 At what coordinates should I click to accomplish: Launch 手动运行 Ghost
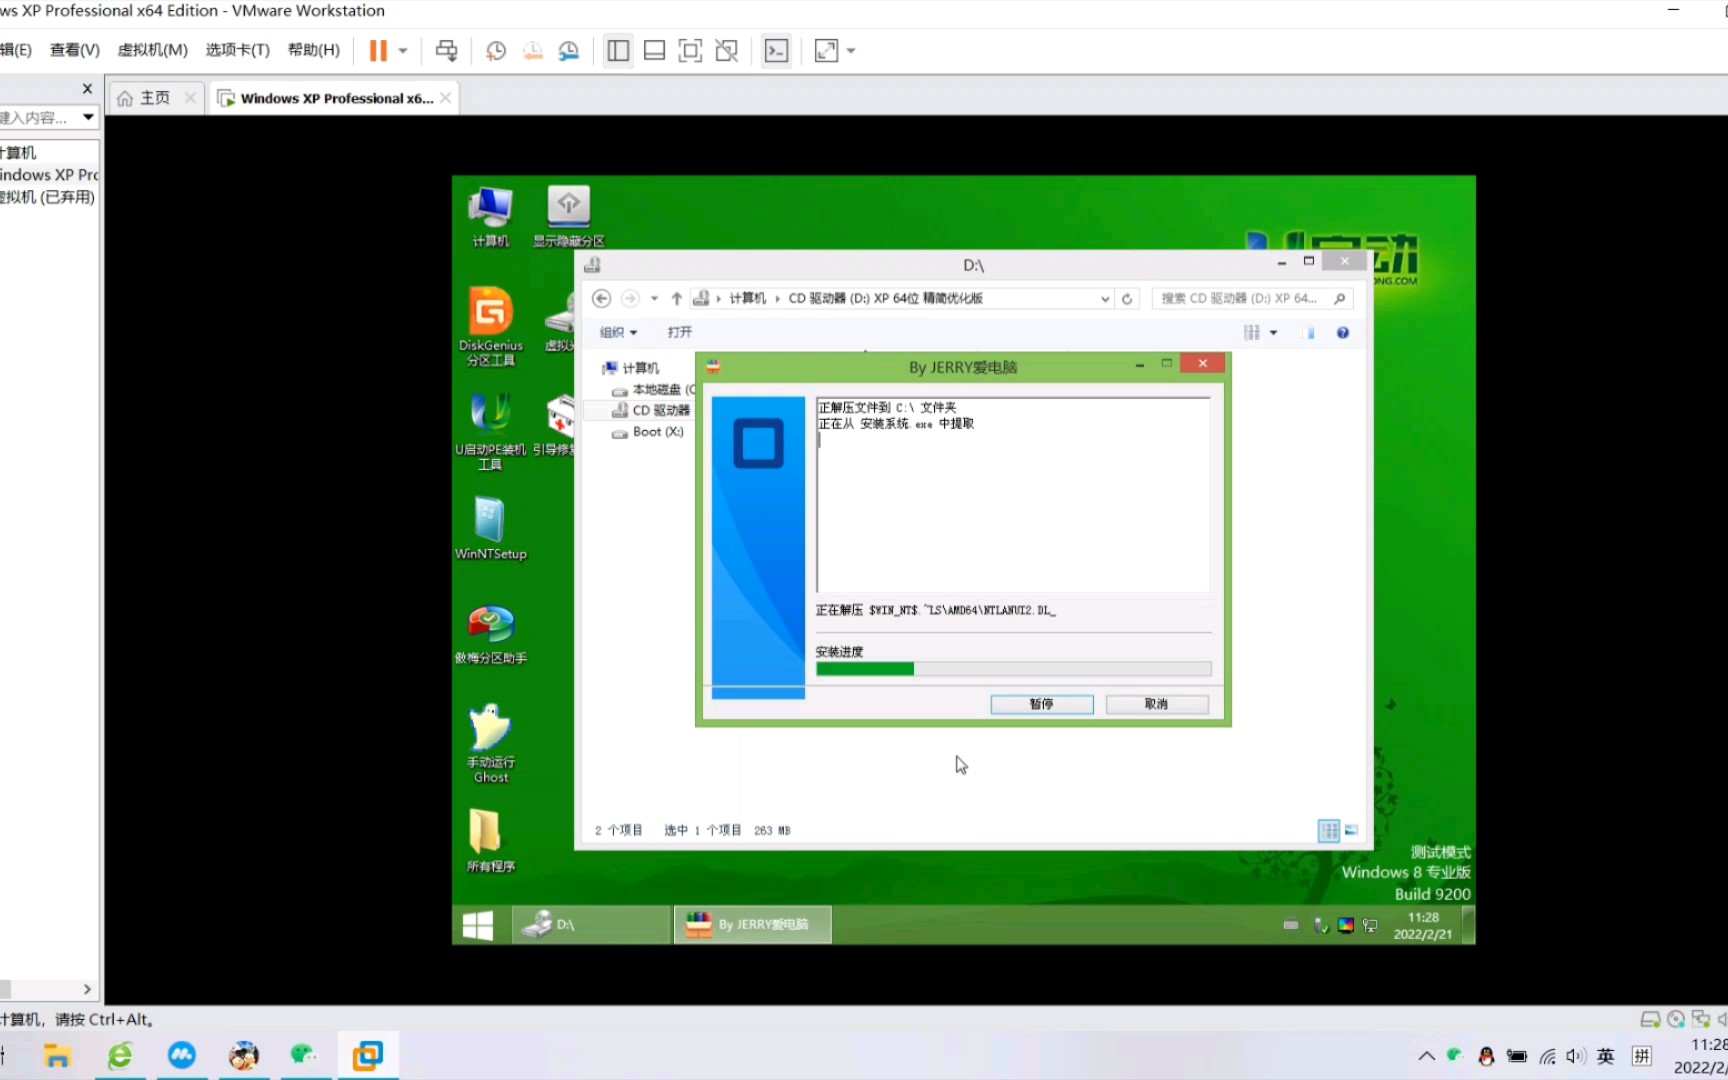[490, 743]
